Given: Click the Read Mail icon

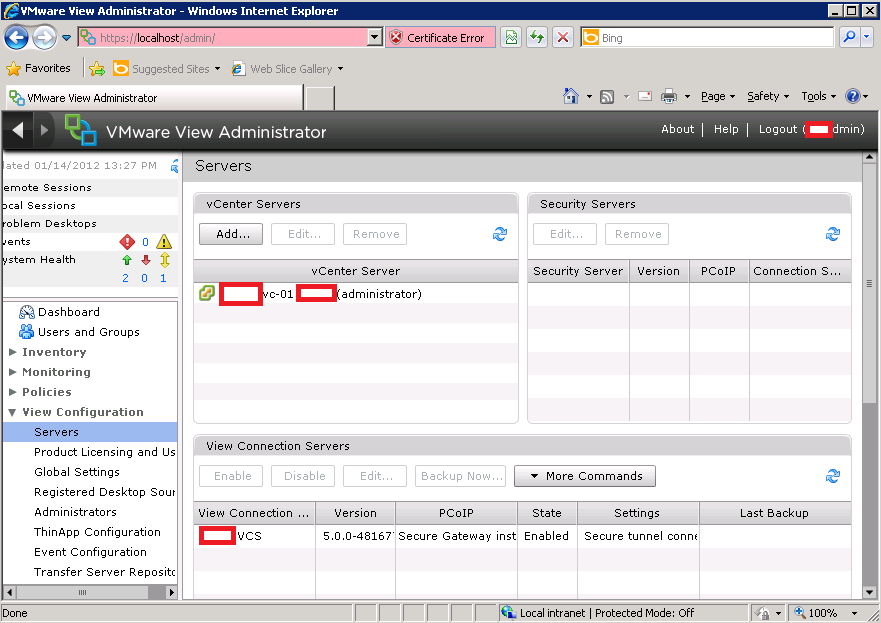Looking at the screenshot, I should click(x=645, y=96).
